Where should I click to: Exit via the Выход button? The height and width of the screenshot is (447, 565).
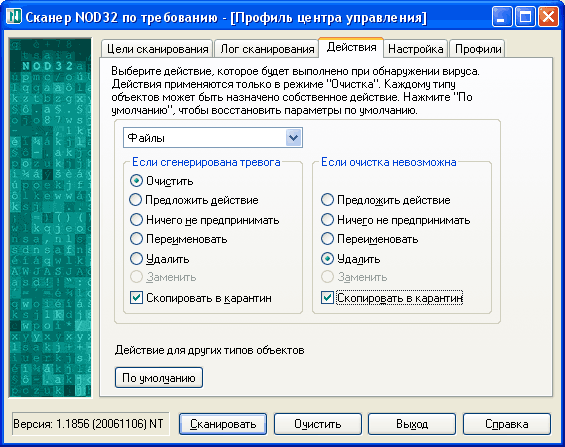(x=412, y=424)
